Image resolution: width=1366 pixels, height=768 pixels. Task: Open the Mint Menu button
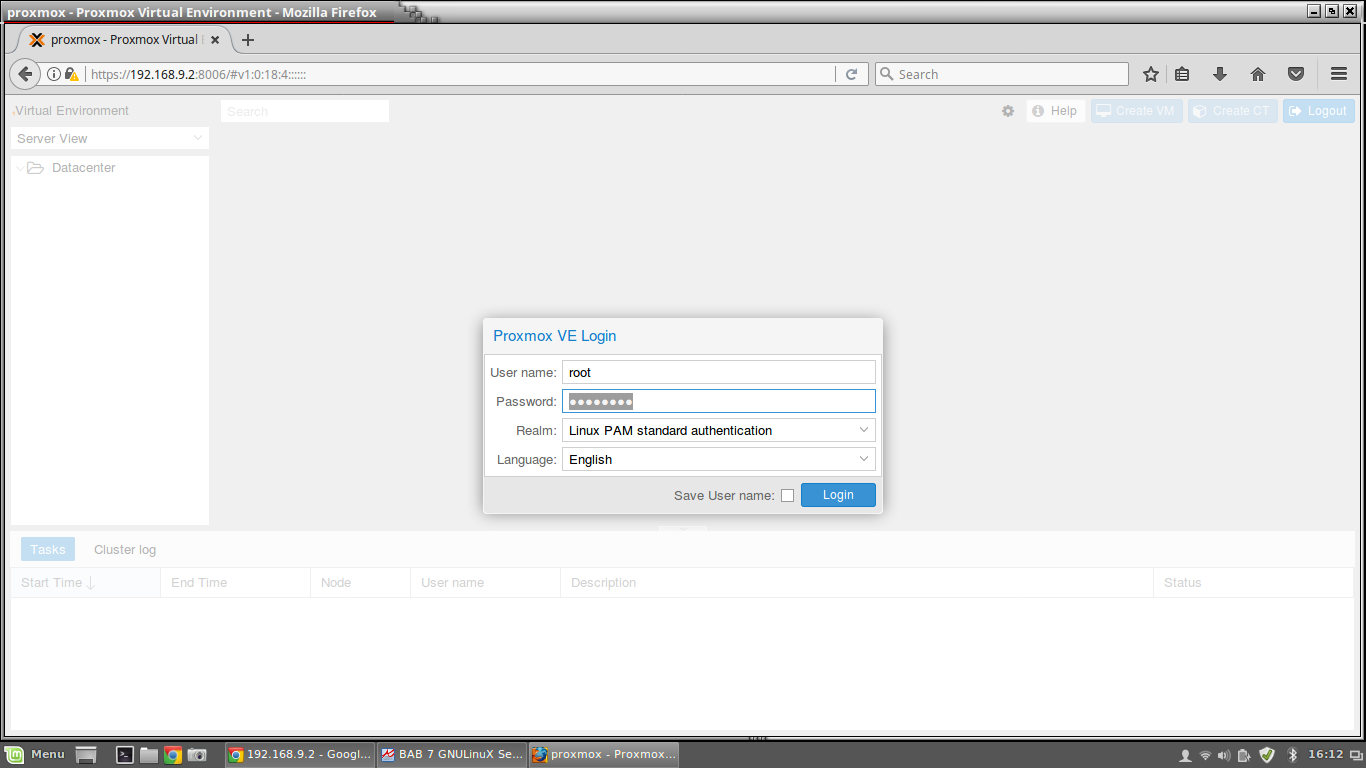(x=35, y=755)
